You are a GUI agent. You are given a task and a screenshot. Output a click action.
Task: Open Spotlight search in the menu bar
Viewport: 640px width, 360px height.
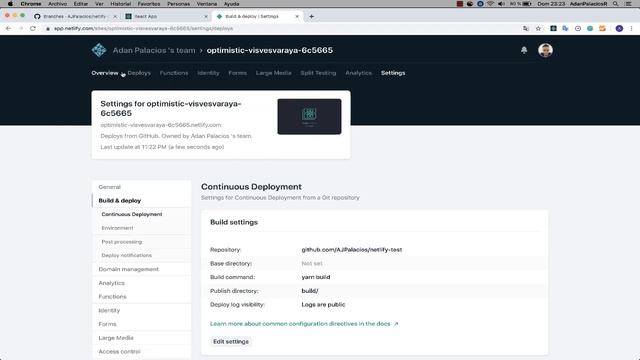coord(616,4)
